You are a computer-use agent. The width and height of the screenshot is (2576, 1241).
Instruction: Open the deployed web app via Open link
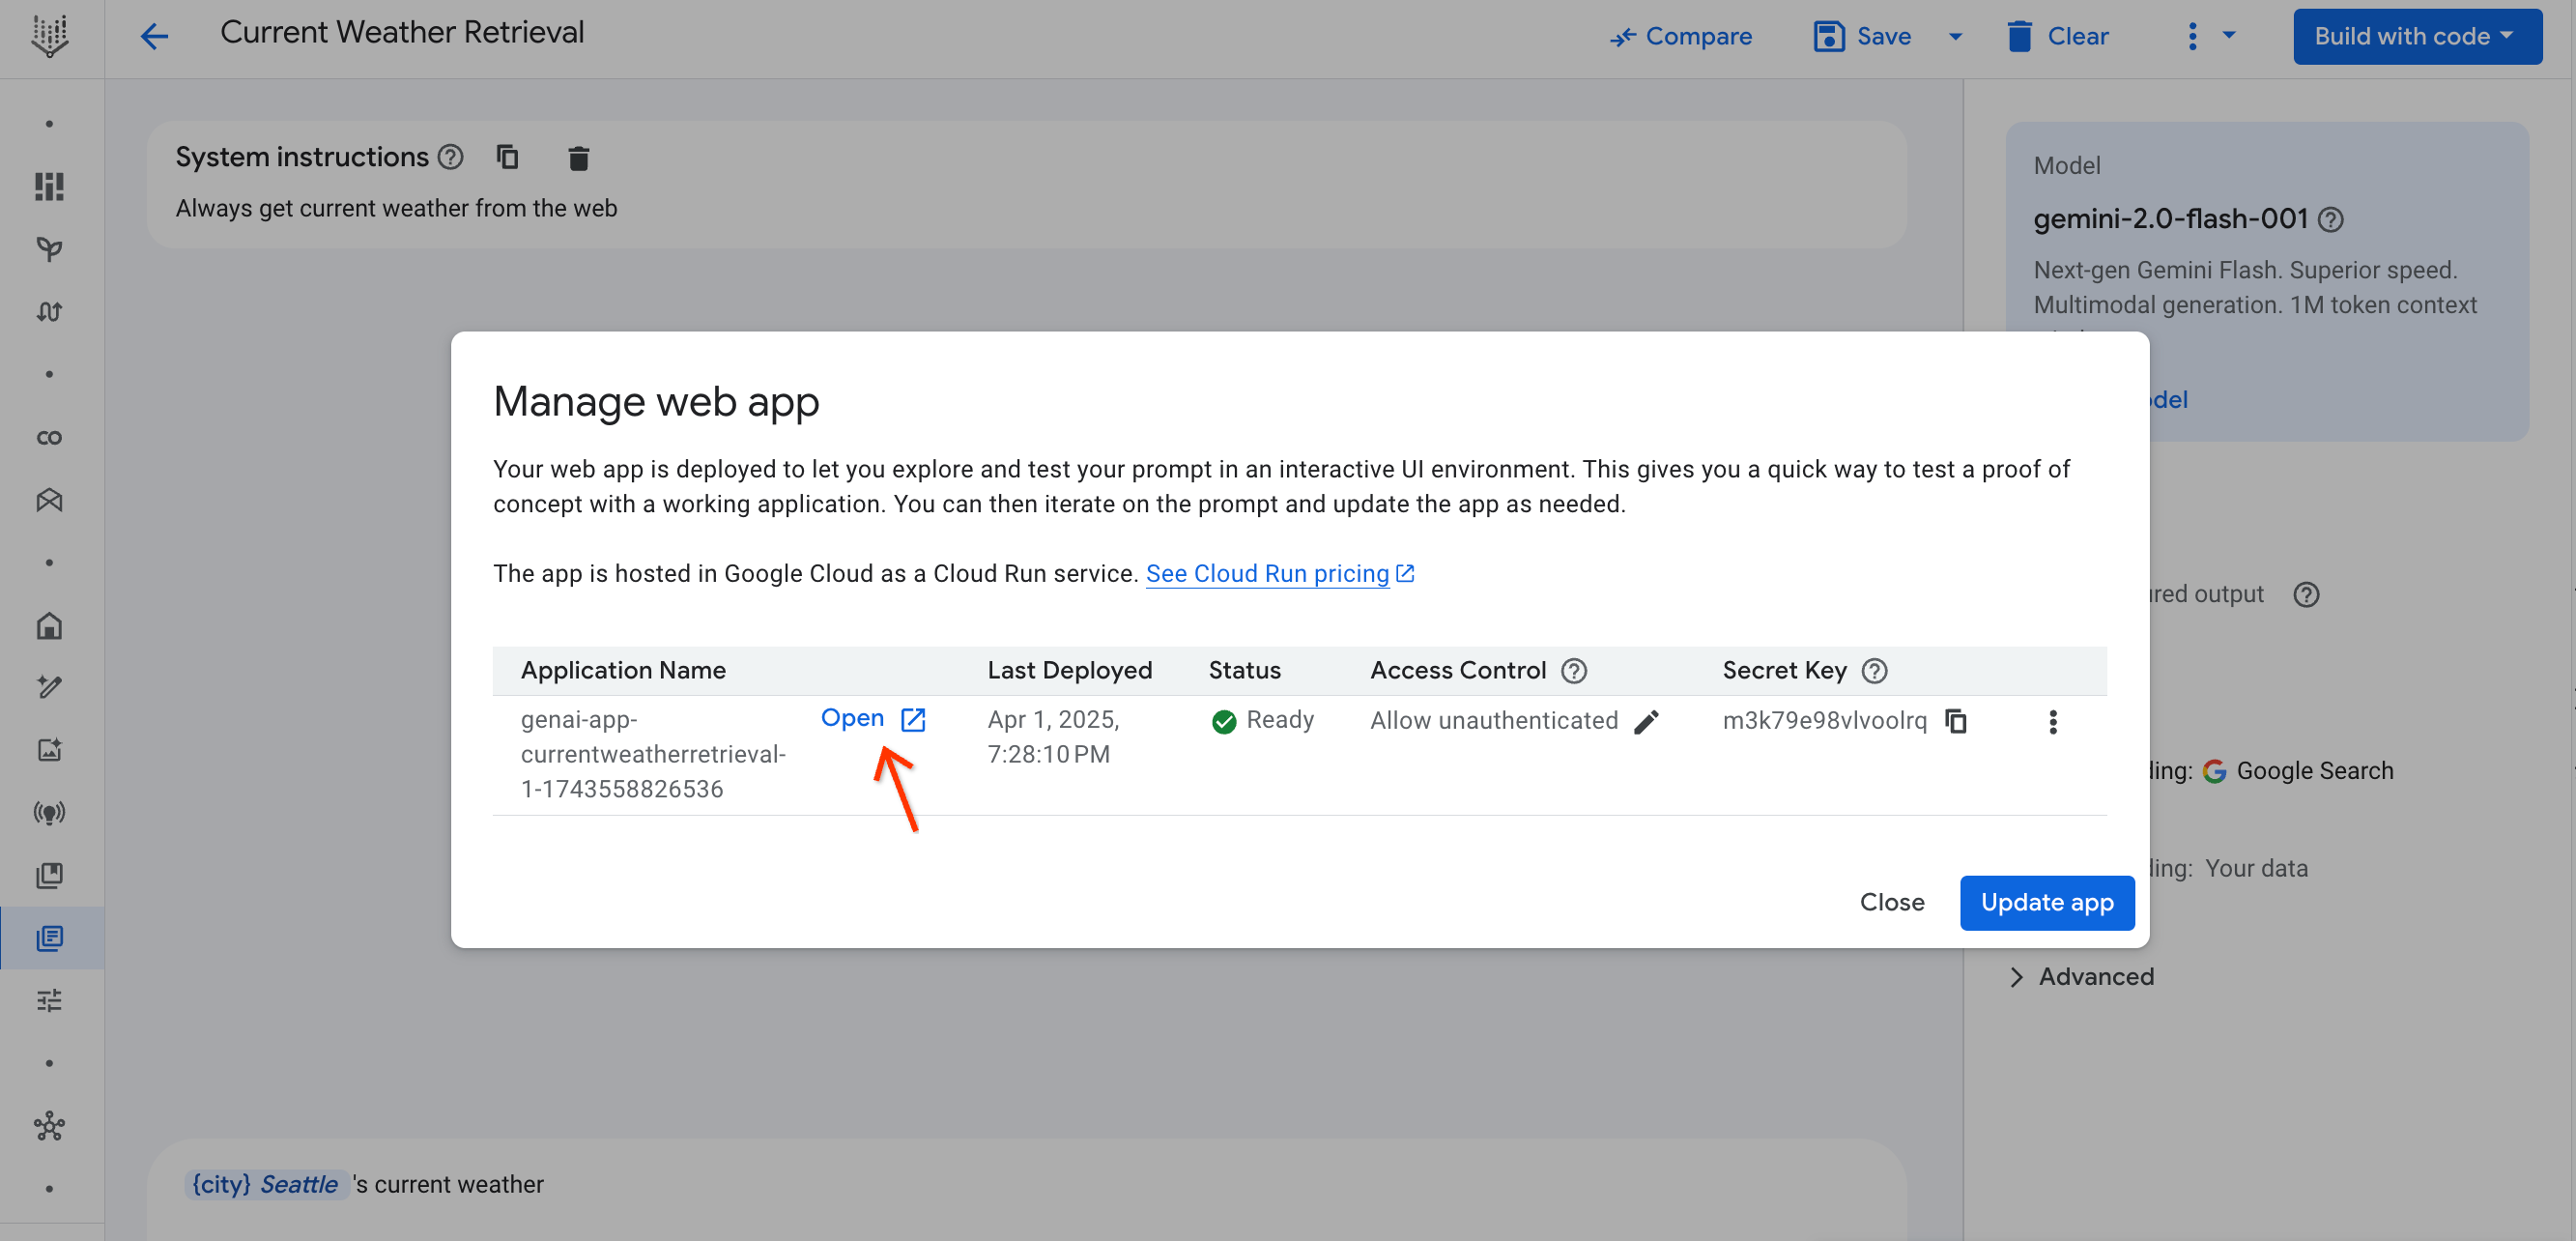tap(852, 718)
